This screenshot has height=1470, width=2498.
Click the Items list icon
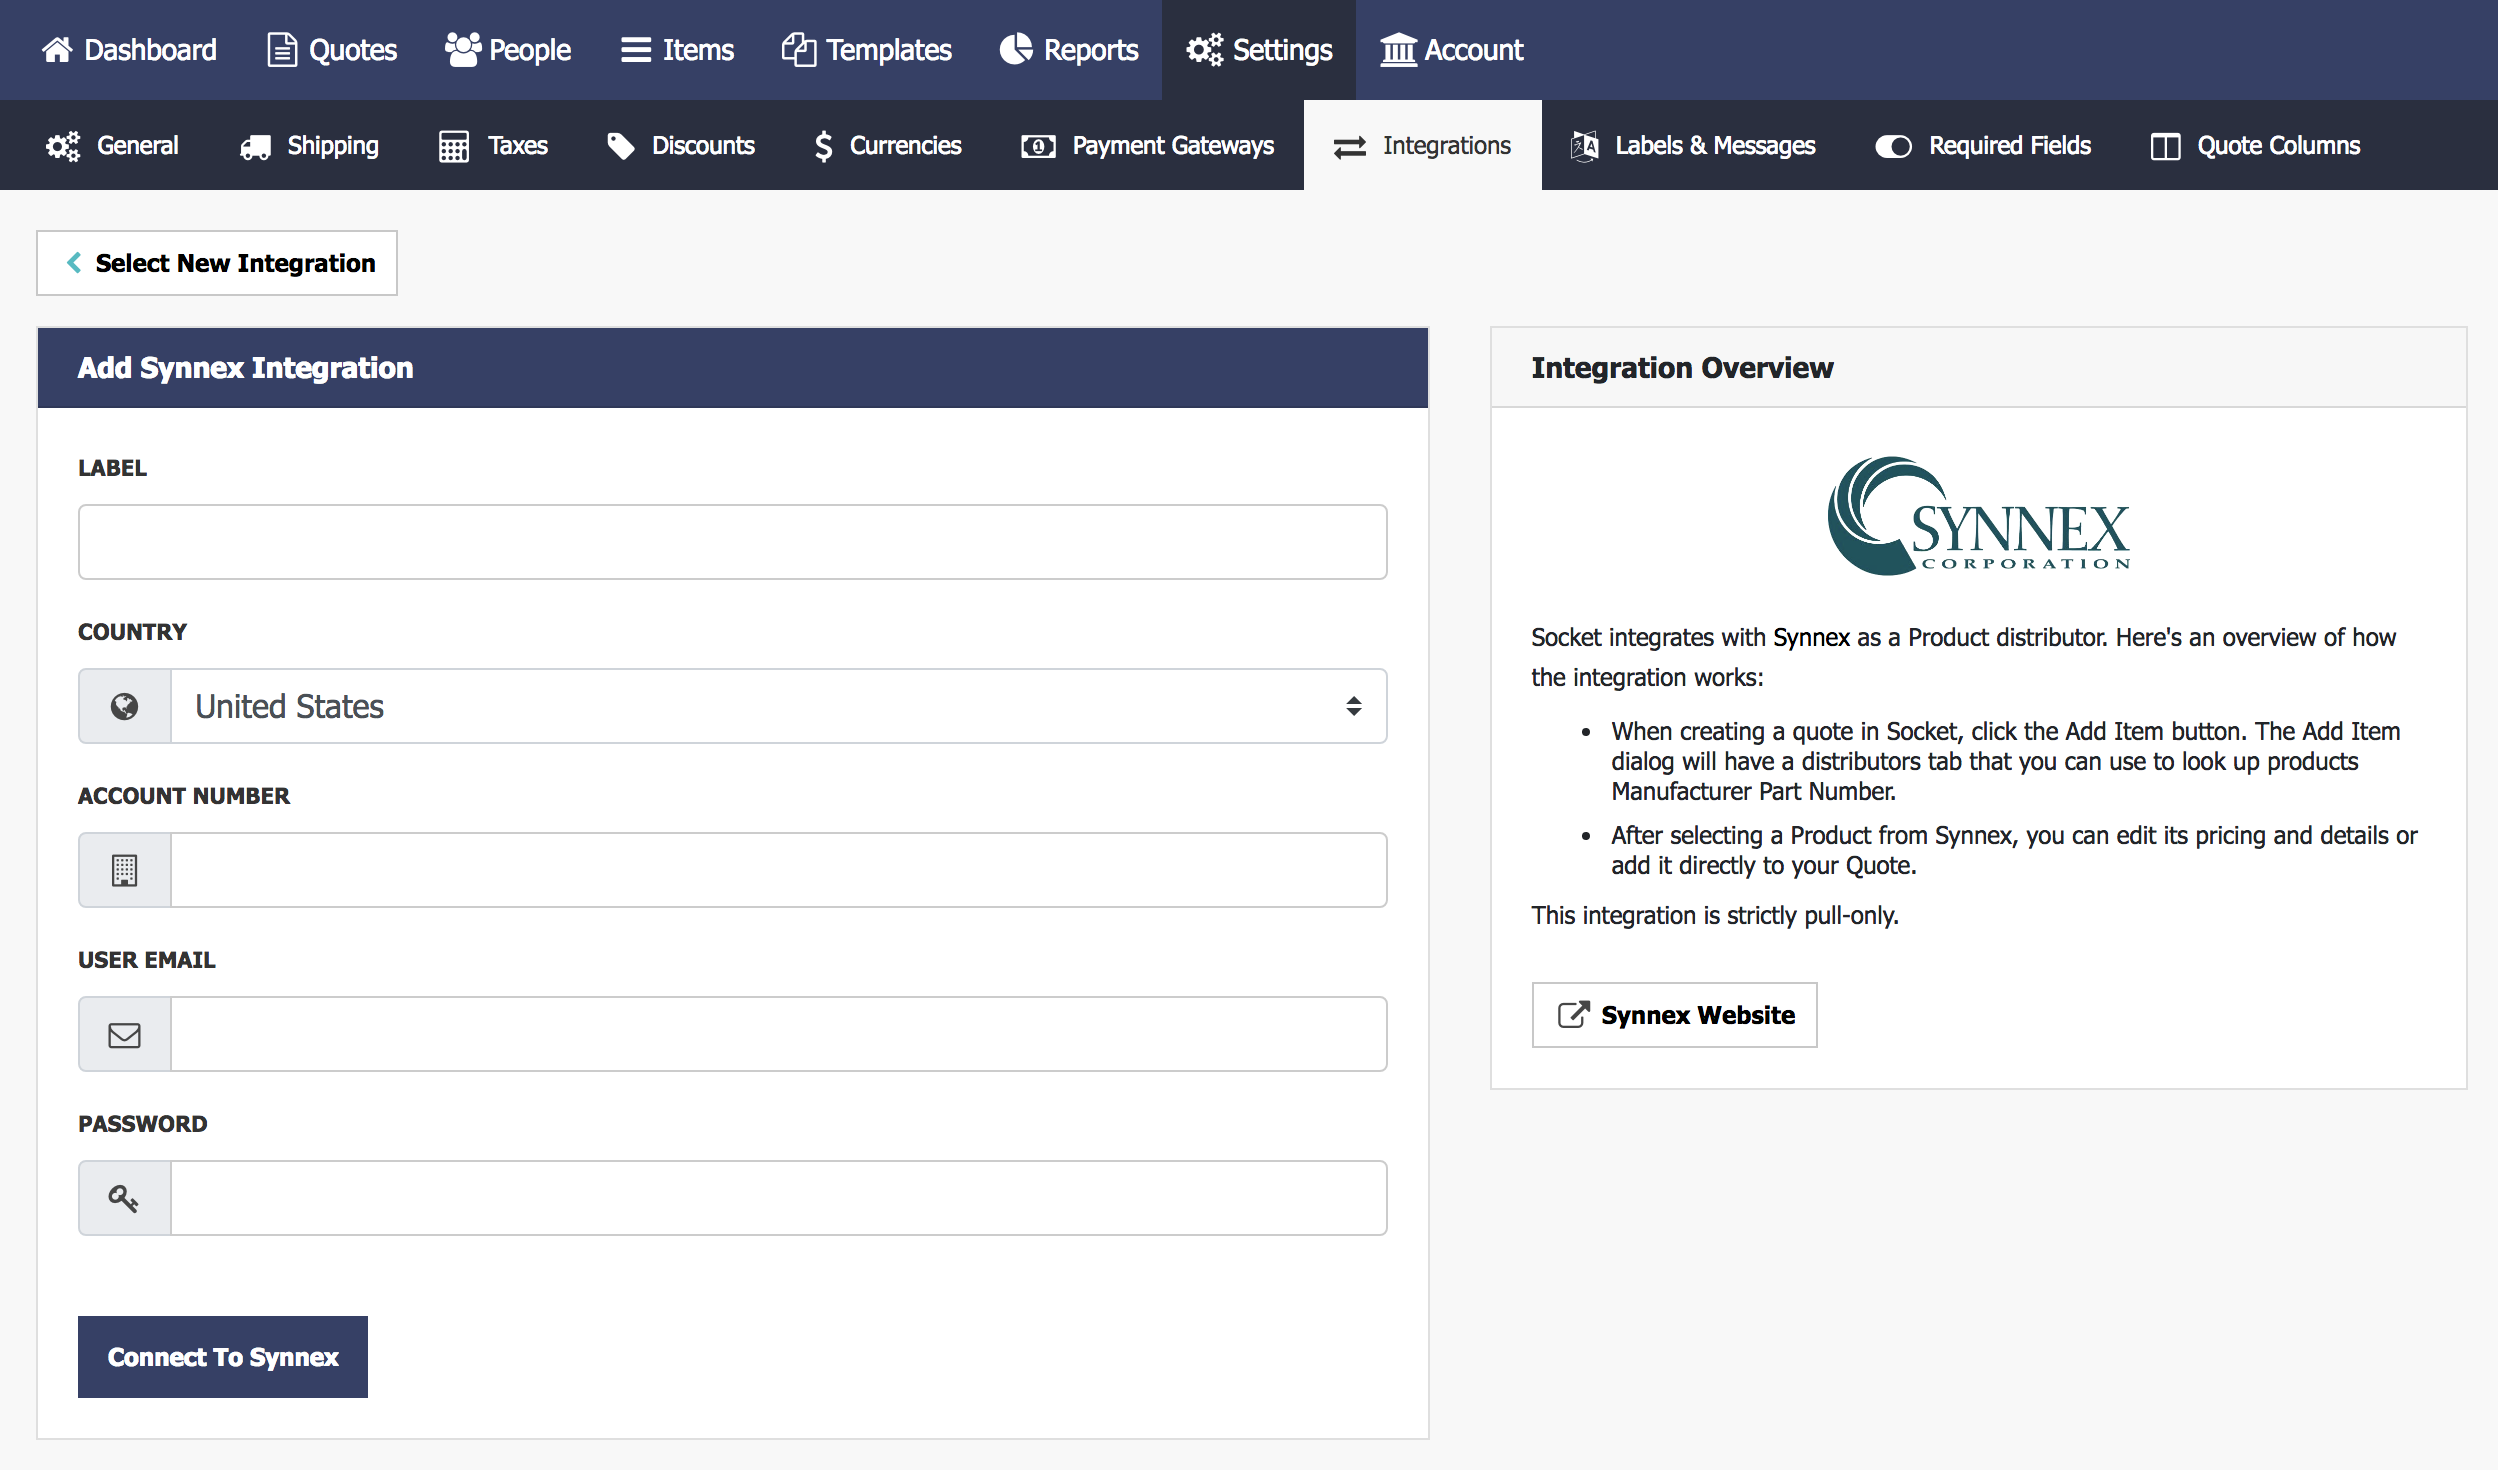pyautogui.click(x=636, y=50)
